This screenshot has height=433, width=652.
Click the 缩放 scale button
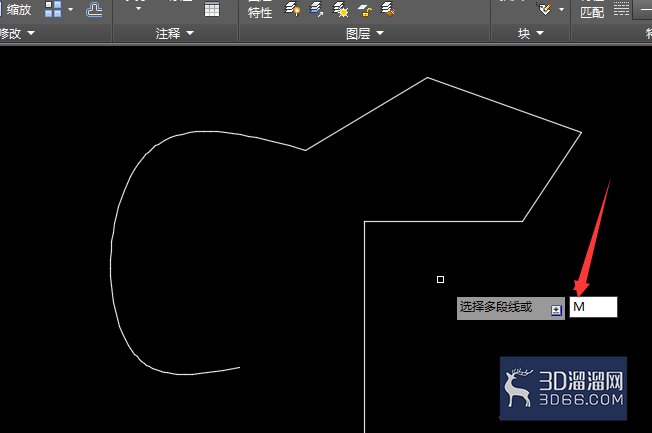tap(18, 9)
